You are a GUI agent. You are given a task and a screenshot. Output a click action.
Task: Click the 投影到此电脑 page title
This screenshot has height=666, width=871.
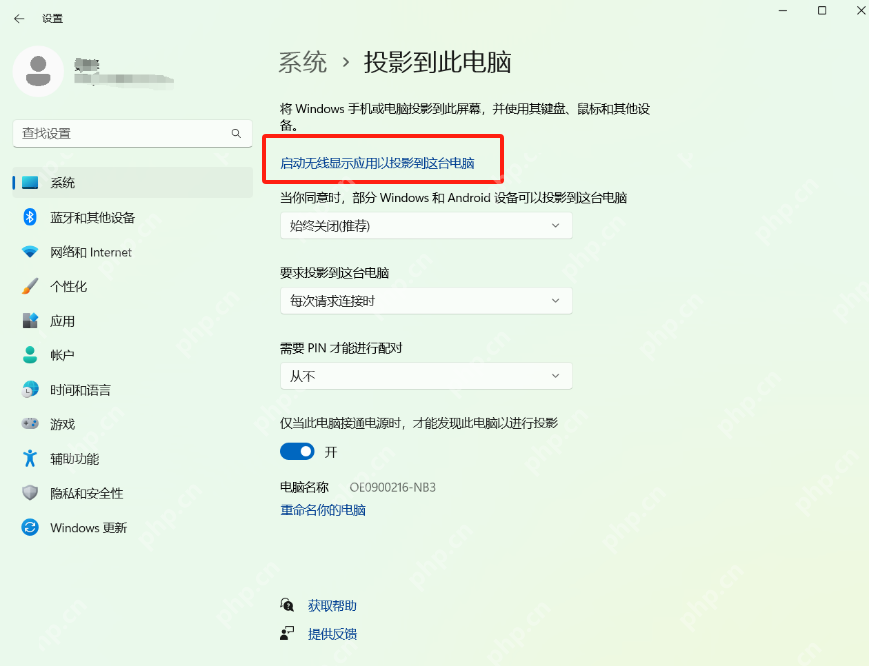coord(438,62)
